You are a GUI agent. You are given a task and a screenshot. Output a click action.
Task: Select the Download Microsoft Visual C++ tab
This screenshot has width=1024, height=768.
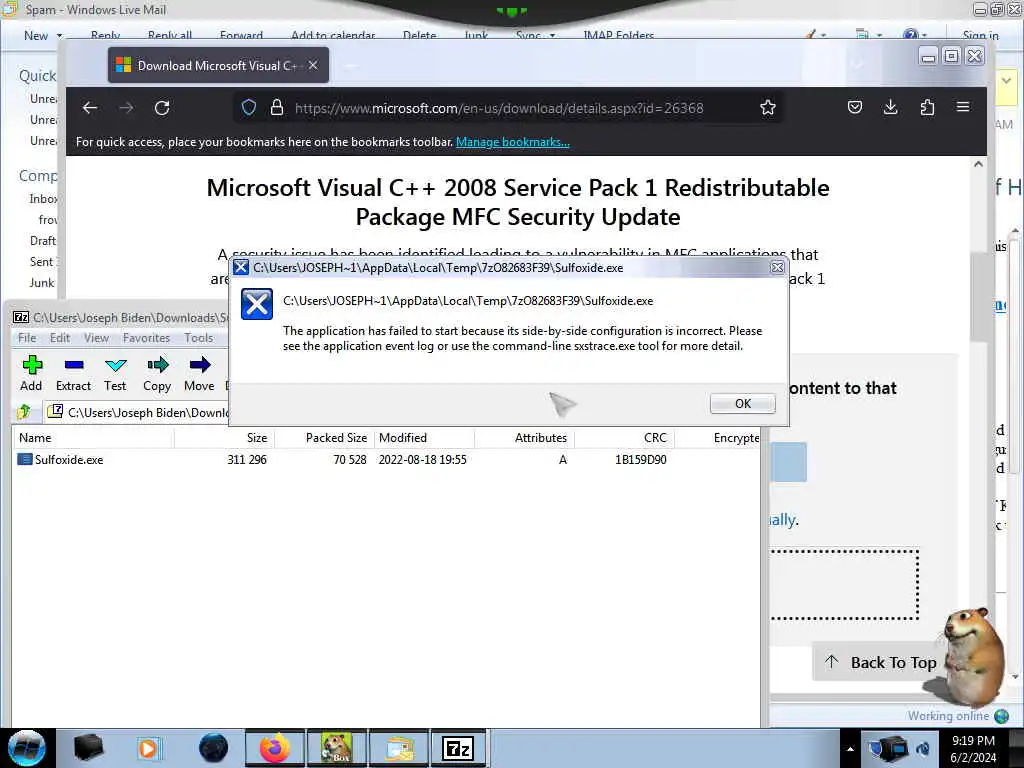[x=219, y=65]
